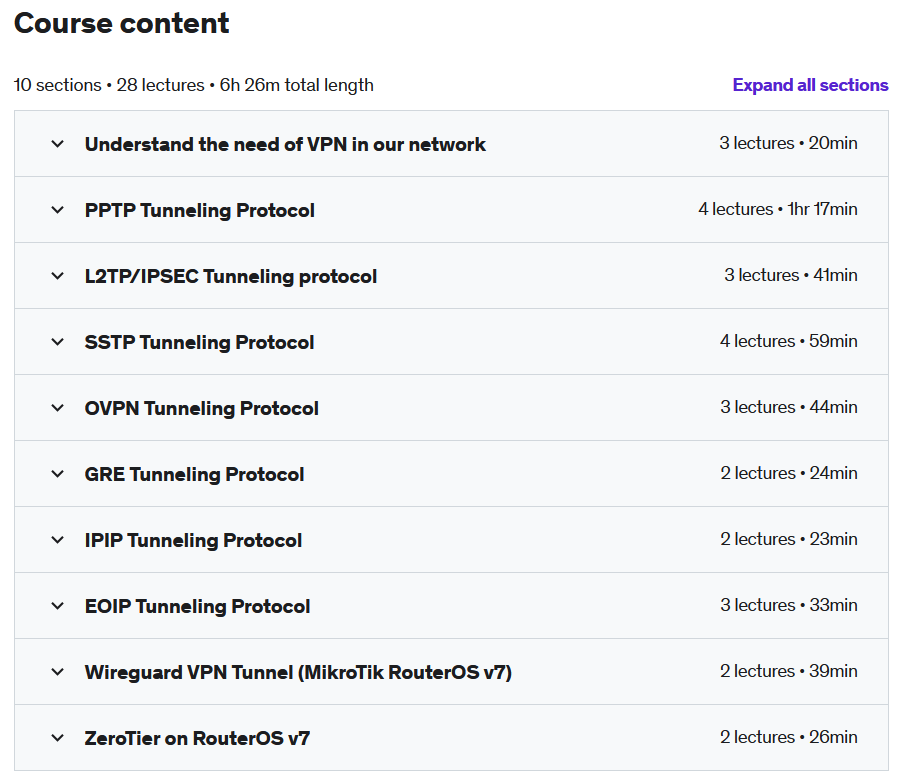Click '3 lectures • 33min' summary text
The width and height of the screenshot is (900, 780).
pos(789,605)
